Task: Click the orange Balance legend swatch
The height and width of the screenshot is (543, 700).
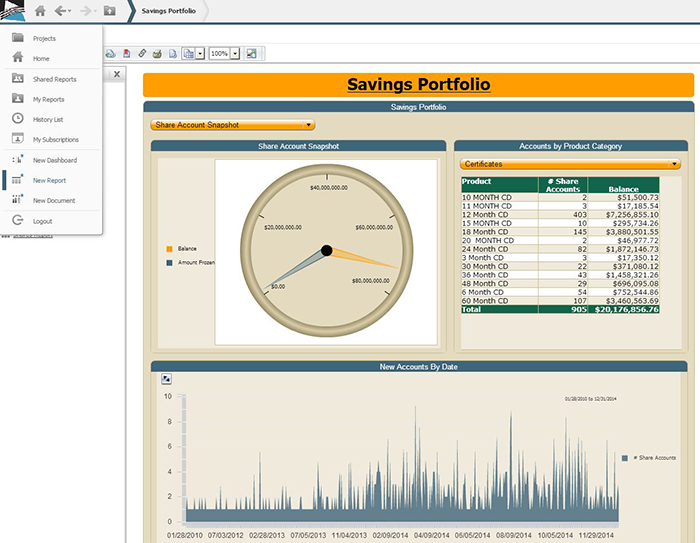Action: [169, 247]
